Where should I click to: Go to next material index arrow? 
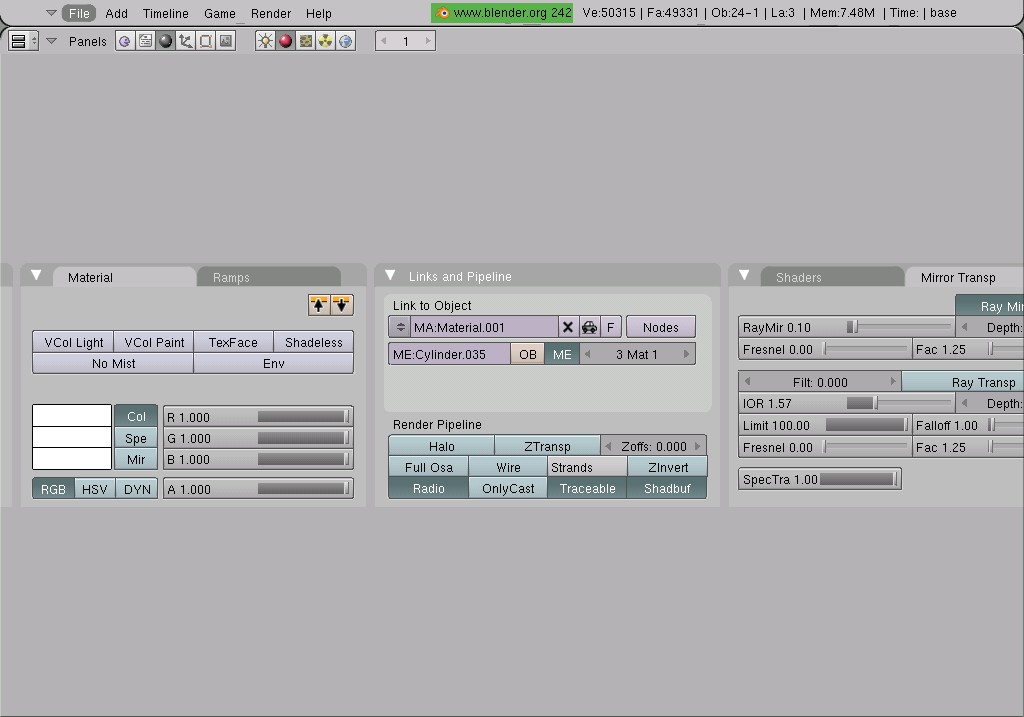(x=686, y=354)
